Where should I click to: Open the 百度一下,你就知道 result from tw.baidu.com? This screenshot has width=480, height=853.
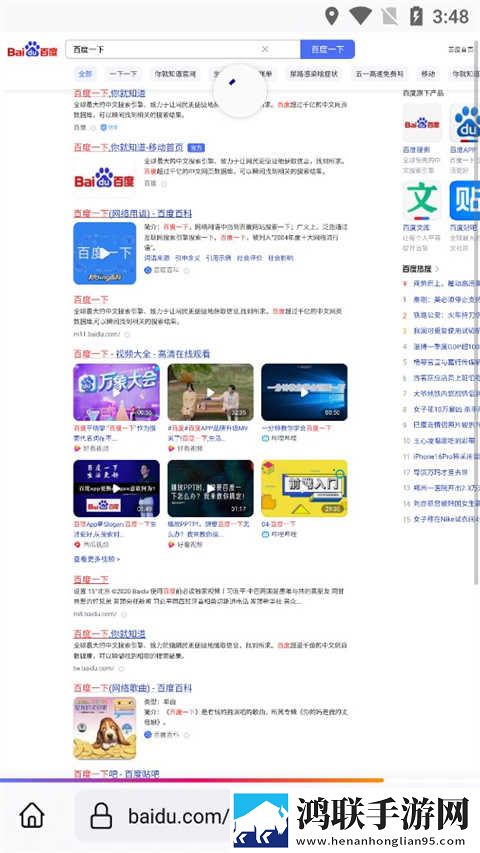coord(109,634)
